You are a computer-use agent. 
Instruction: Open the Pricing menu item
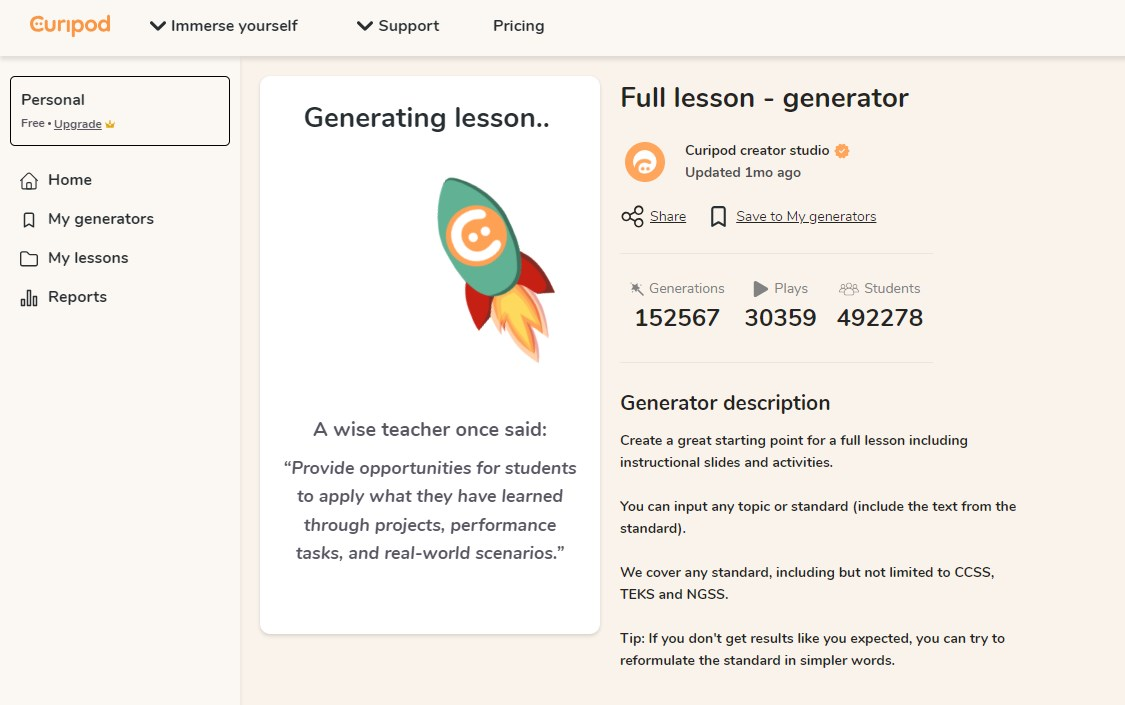click(519, 26)
